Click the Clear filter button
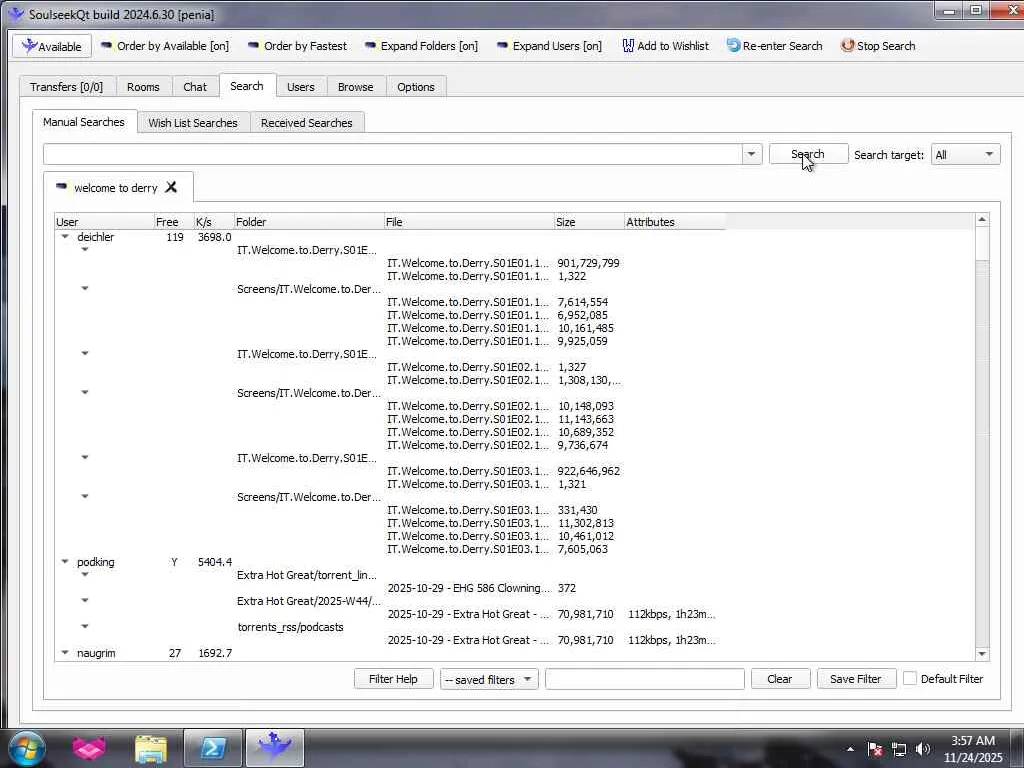1024x768 pixels. coord(780,679)
